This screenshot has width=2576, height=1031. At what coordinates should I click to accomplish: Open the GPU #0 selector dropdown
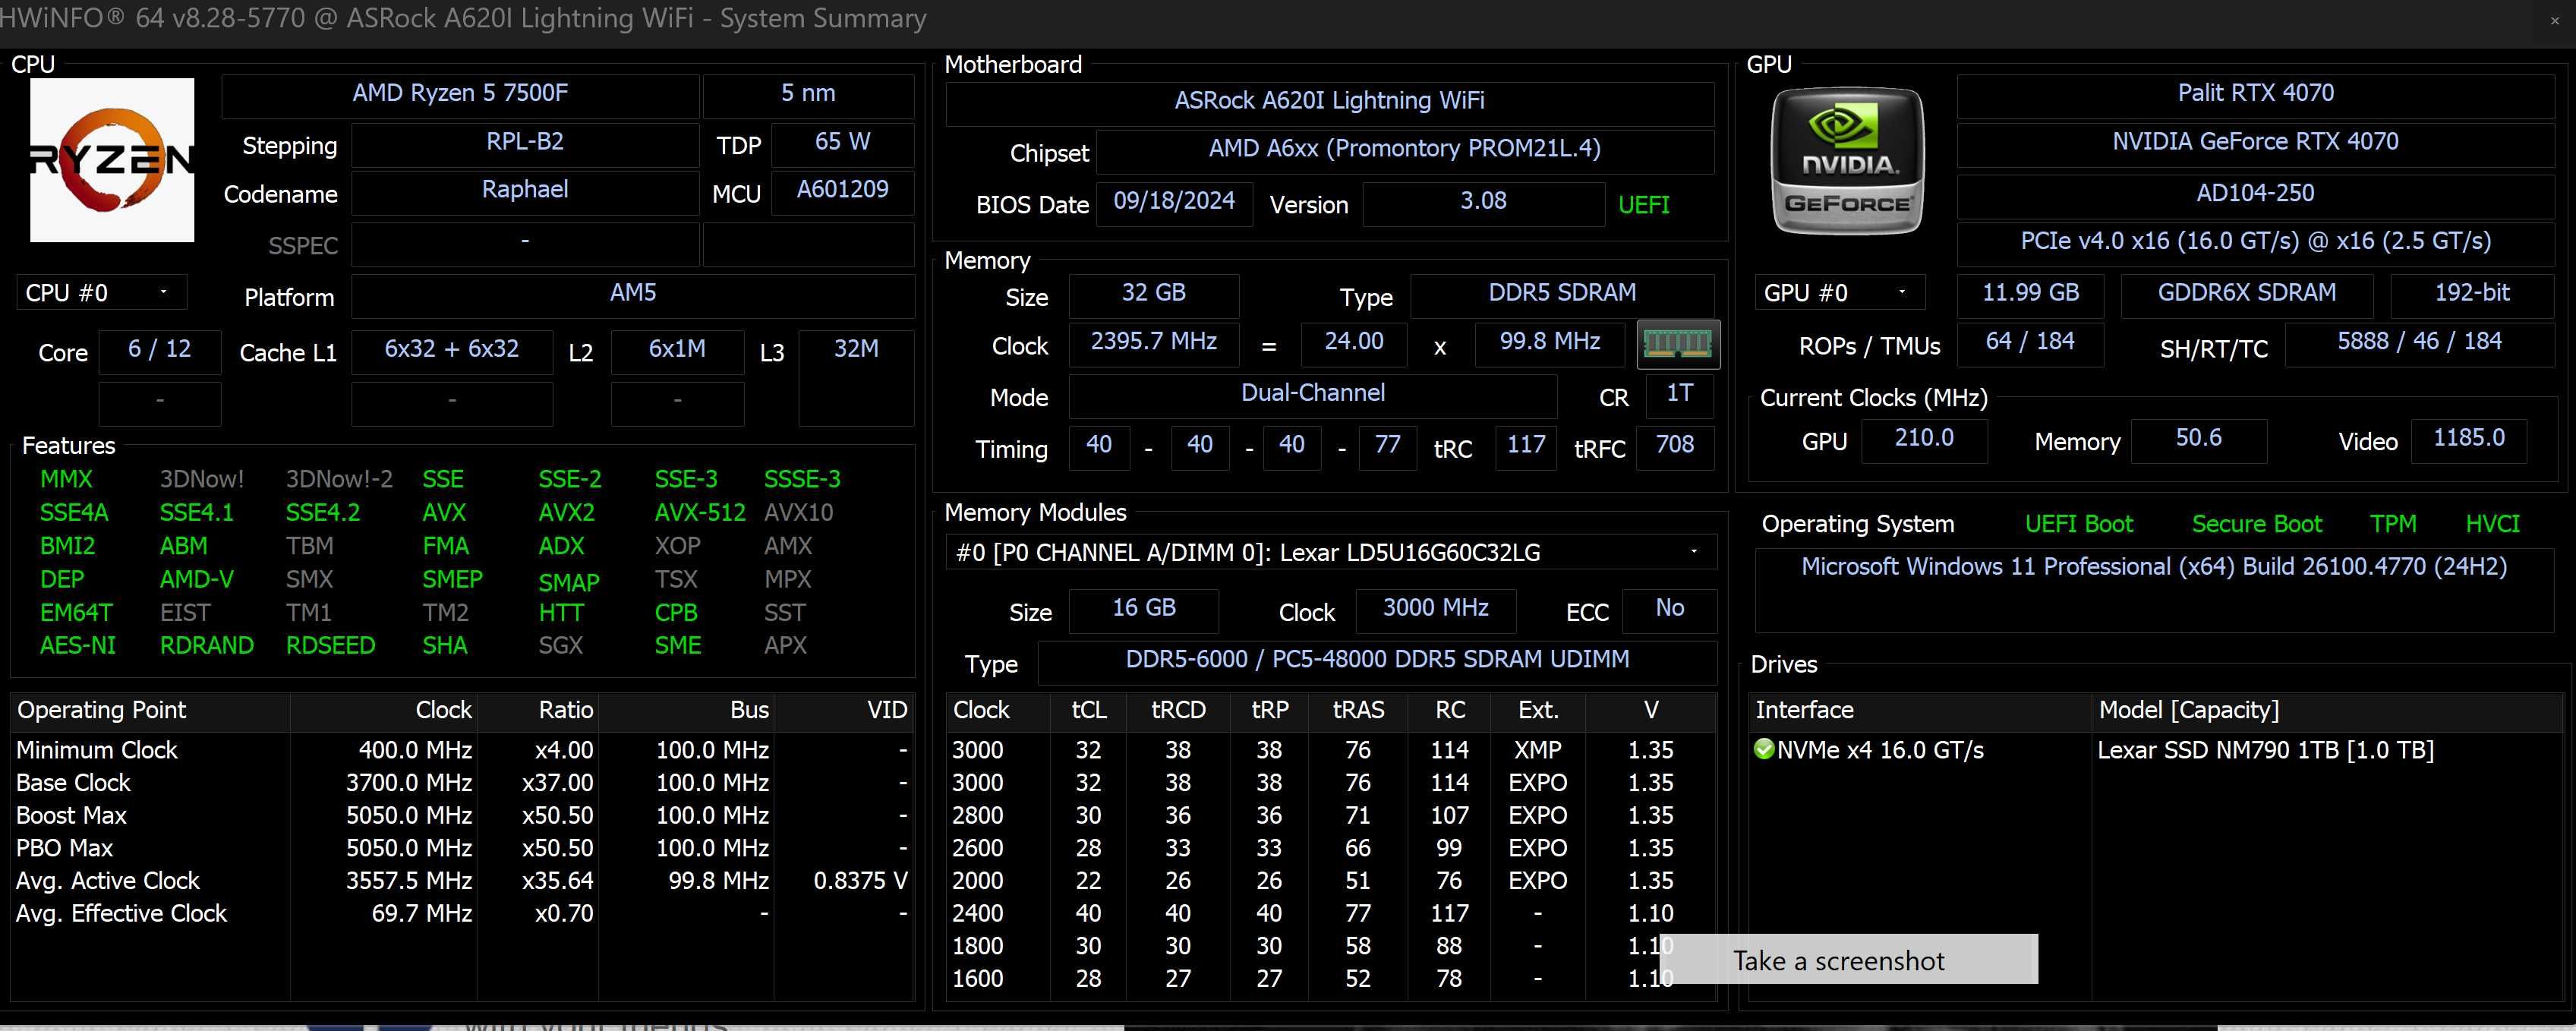click(x=1840, y=293)
